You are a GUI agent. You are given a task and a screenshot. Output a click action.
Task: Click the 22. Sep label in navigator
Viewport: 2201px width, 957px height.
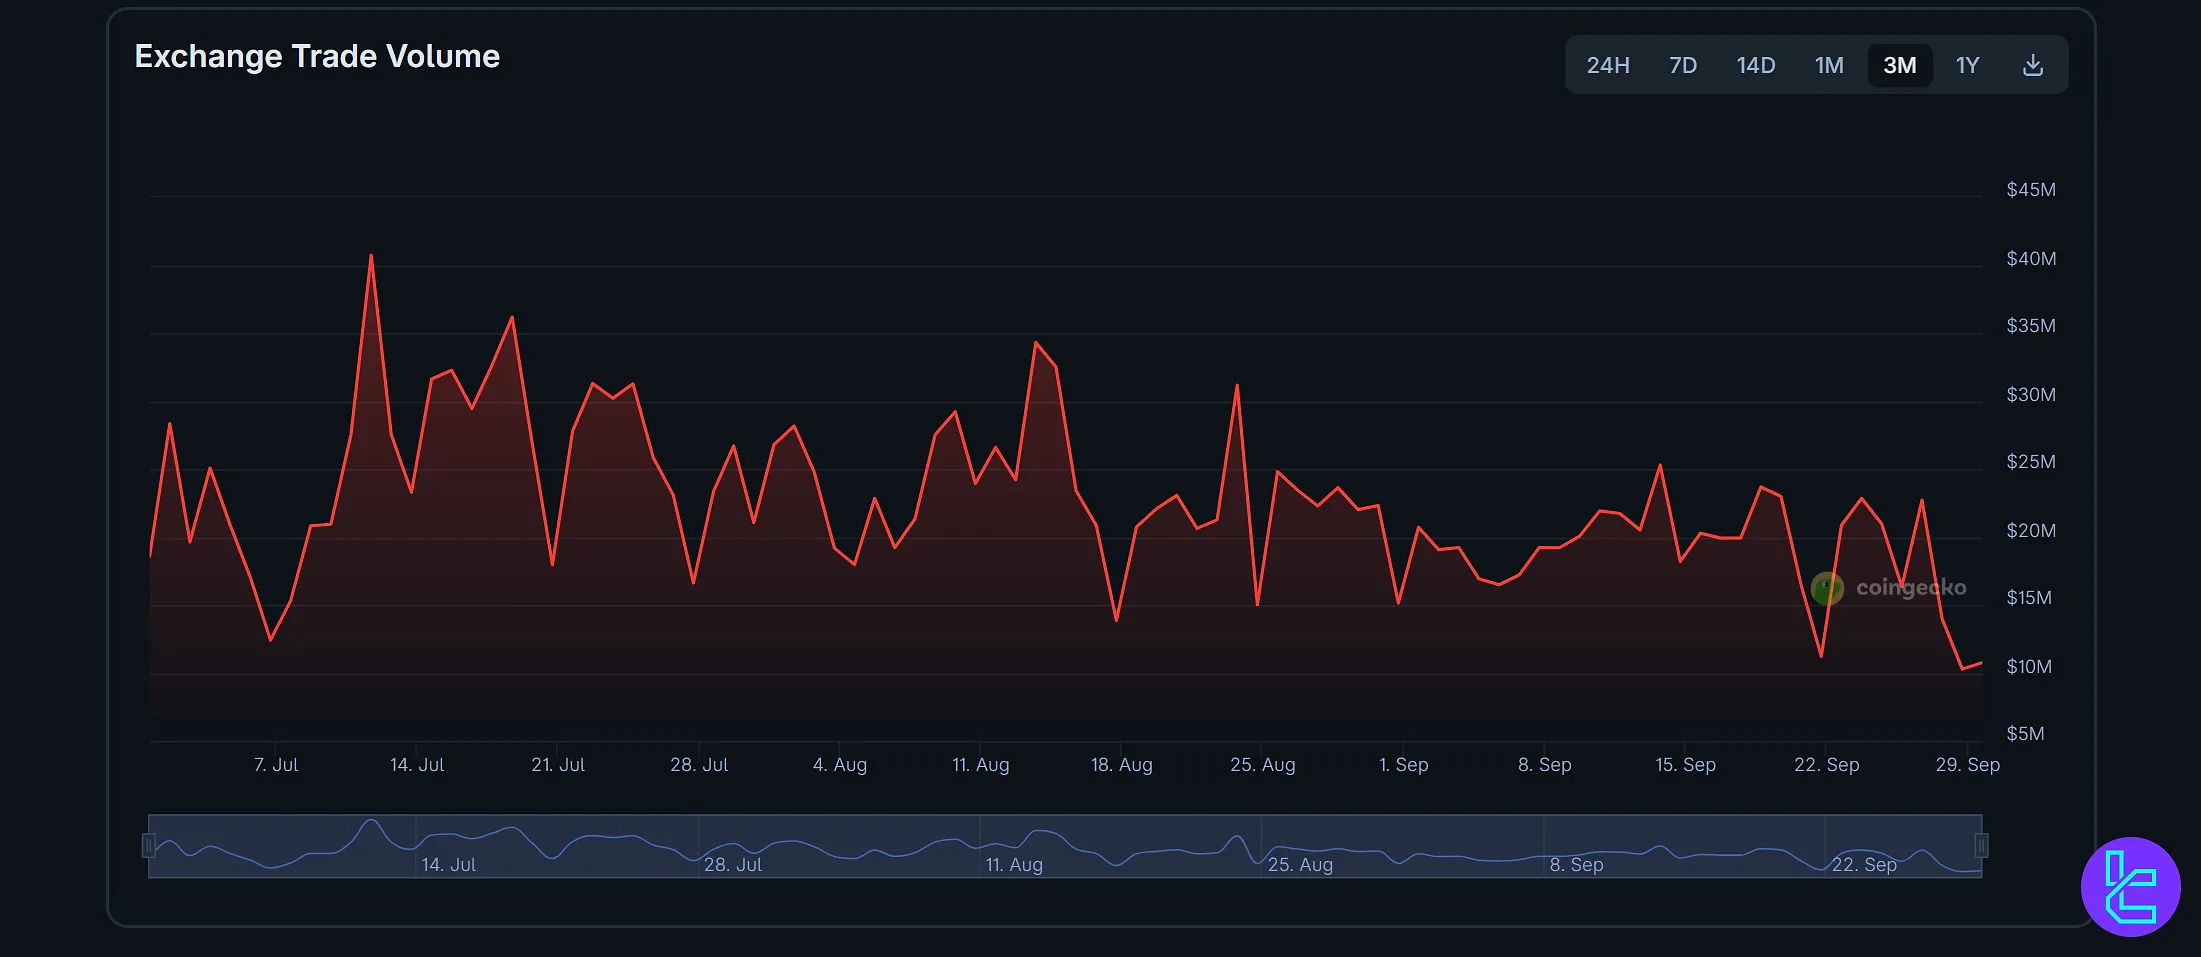pos(1864,865)
